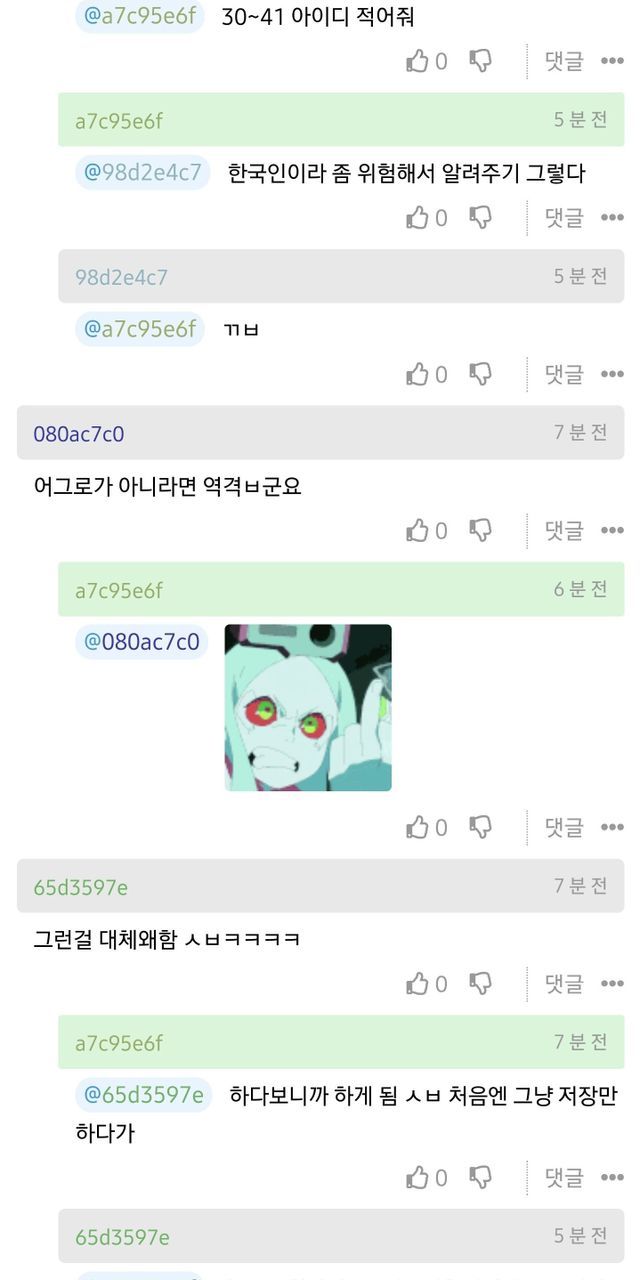Image resolution: width=640 pixels, height=1280 pixels.
Task: Dislike the 'ㄲㅂ' comment
Action: click(x=481, y=374)
